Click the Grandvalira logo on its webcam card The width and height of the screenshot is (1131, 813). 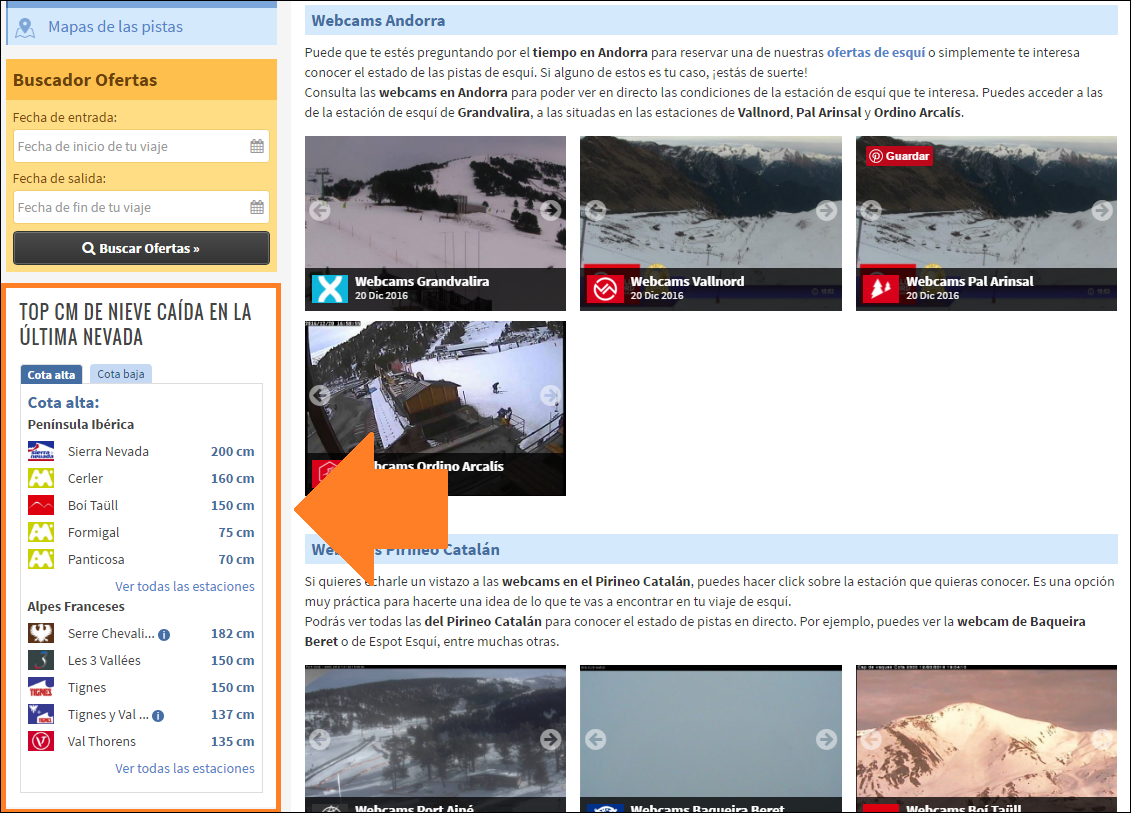pos(330,289)
